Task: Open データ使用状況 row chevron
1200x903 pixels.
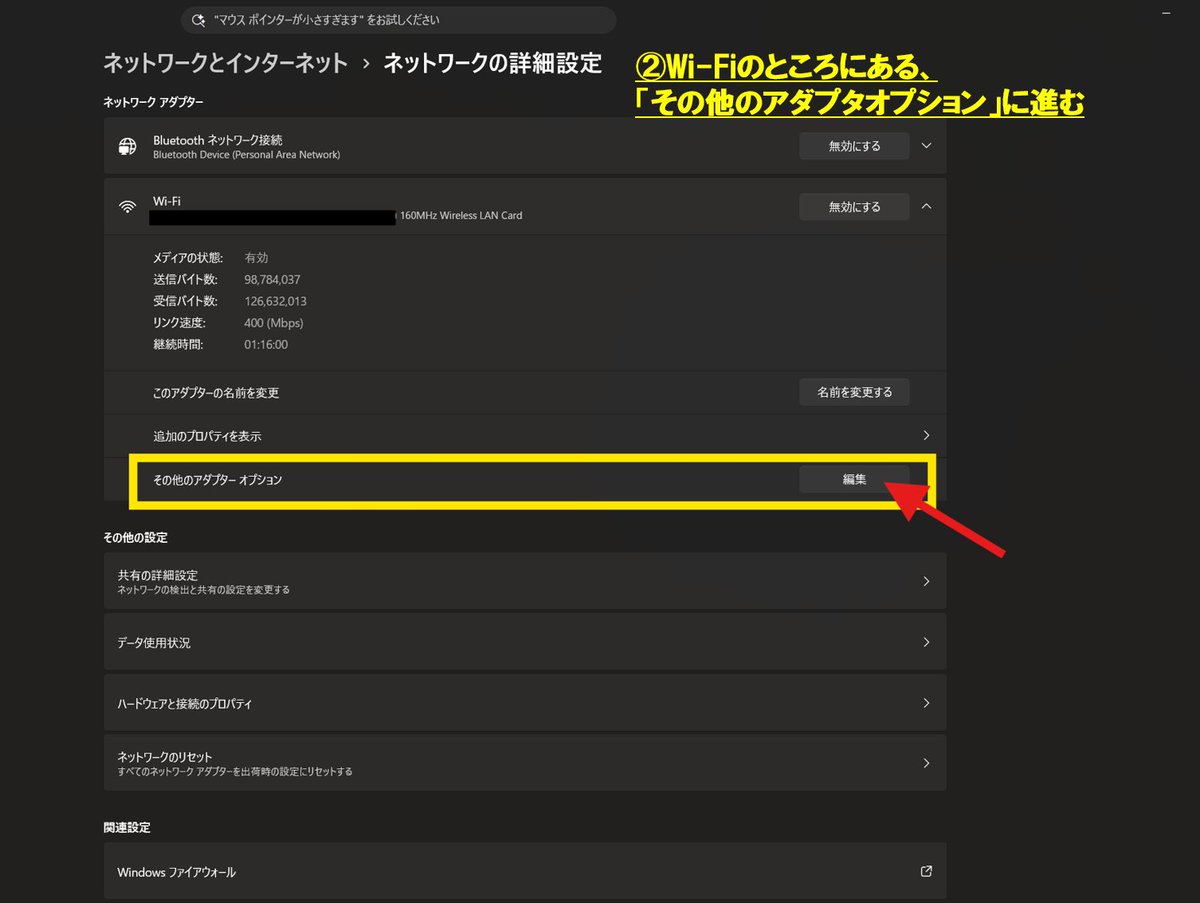Action: [x=926, y=642]
